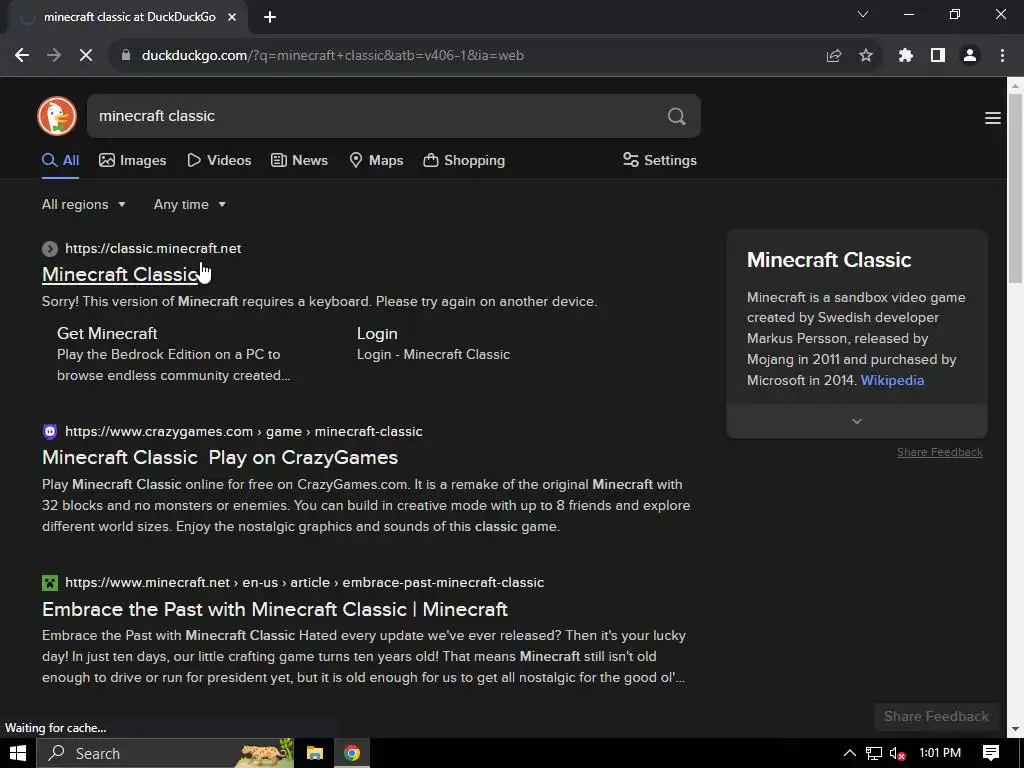Viewport: 1024px width, 768px height.
Task: Switch to the Videos tab
Action: [219, 161]
